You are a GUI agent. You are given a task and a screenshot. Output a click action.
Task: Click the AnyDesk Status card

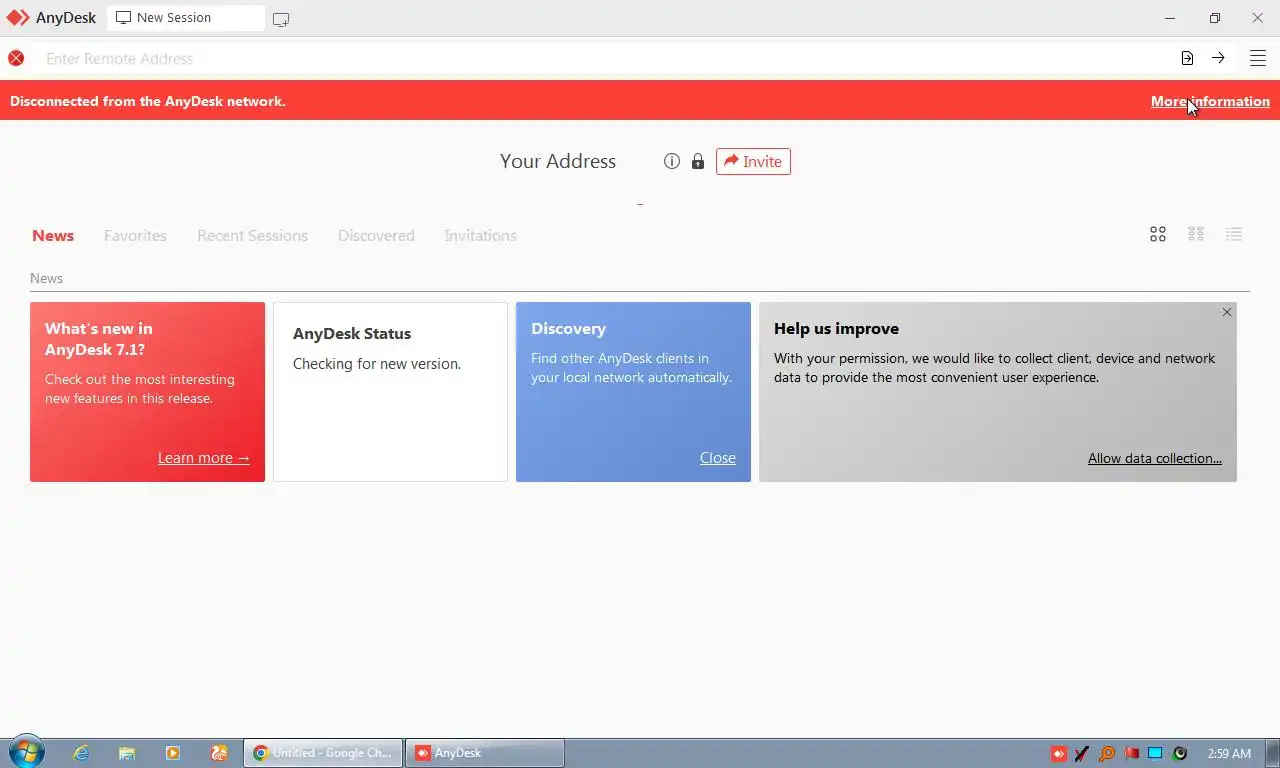click(390, 392)
